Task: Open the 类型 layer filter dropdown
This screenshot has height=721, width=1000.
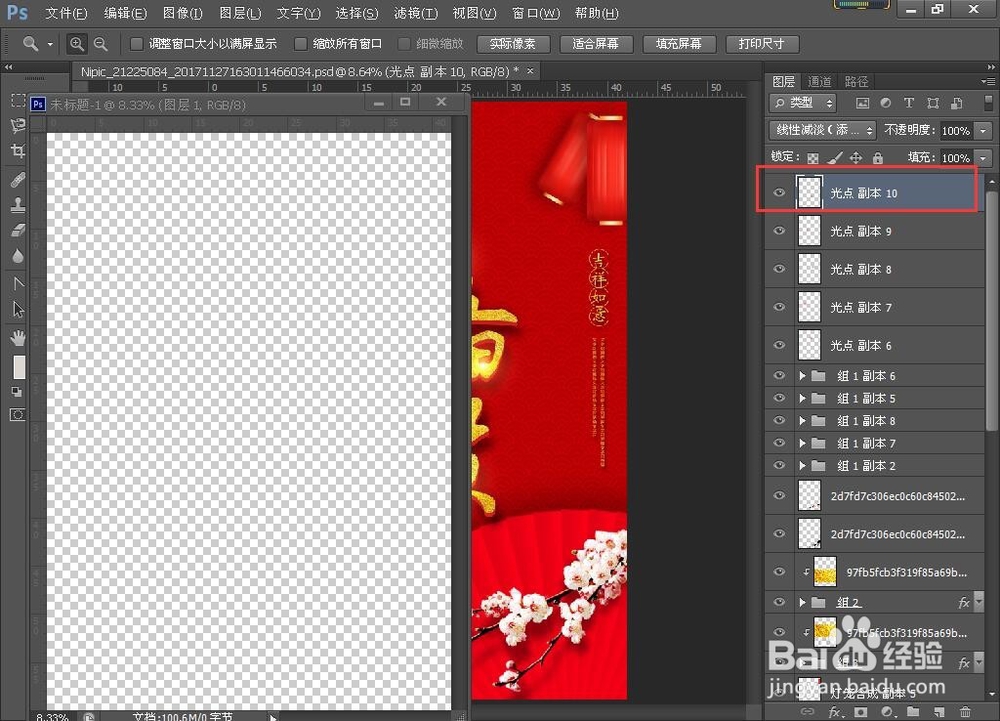Action: (x=802, y=103)
